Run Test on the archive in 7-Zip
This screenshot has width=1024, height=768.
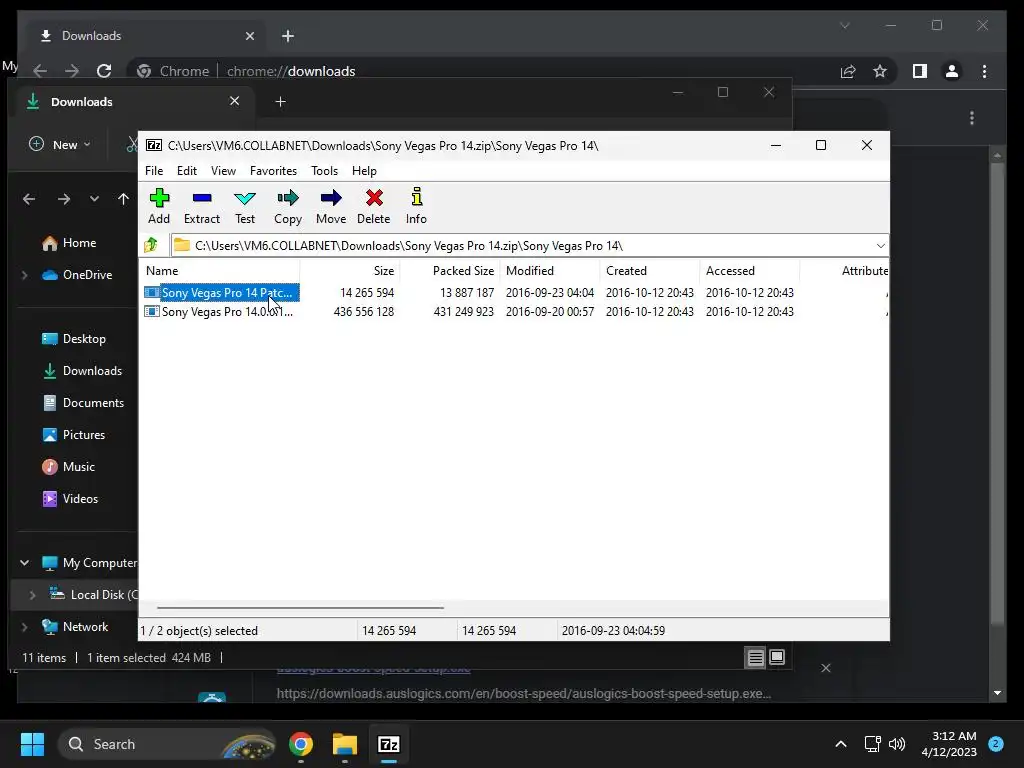(245, 206)
